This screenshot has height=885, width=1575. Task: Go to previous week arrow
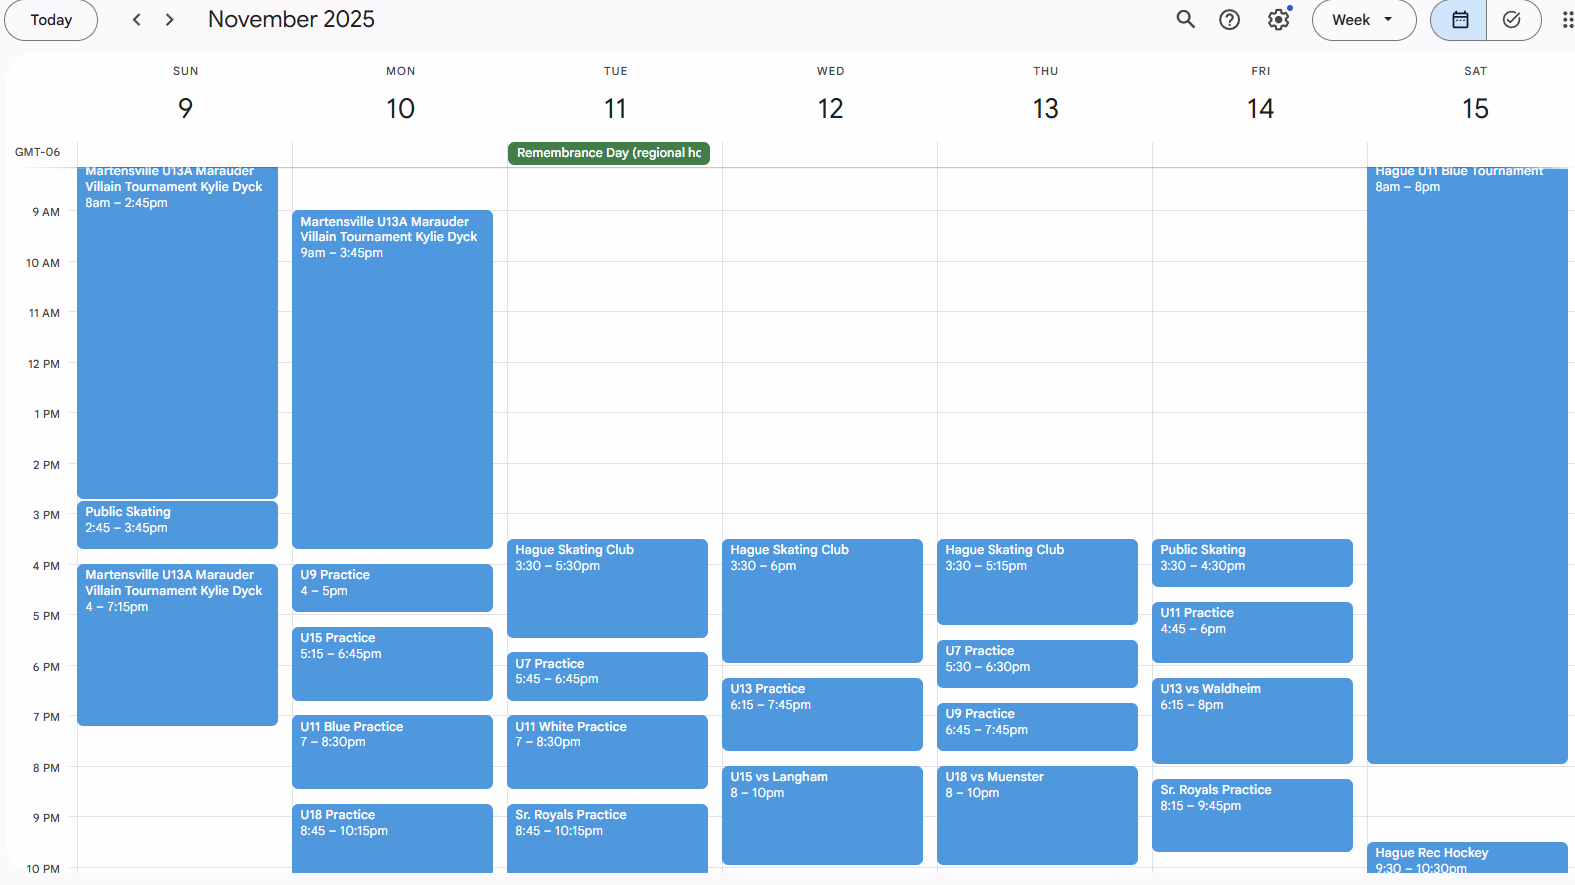pos(137,20)
